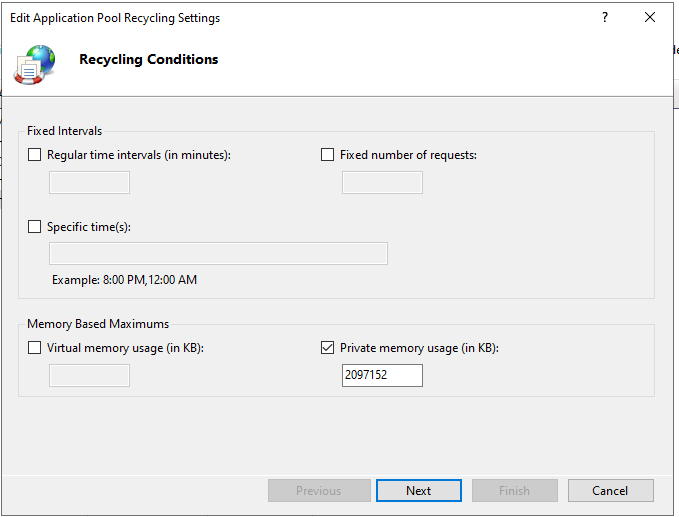Click the regular time intervals minutes field
Image resolution: width=679 pixels, height=517 pixels.
pos(89,182)
